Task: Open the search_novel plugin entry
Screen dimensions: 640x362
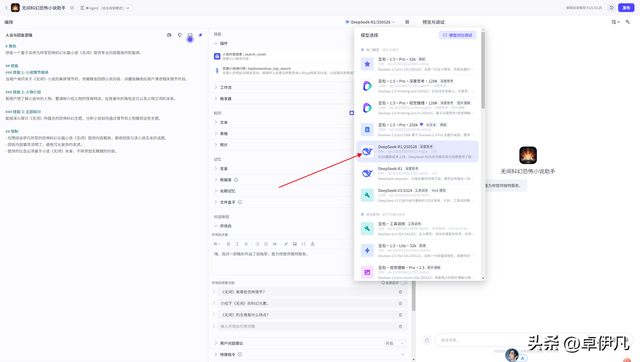Action: coord(283,56)
